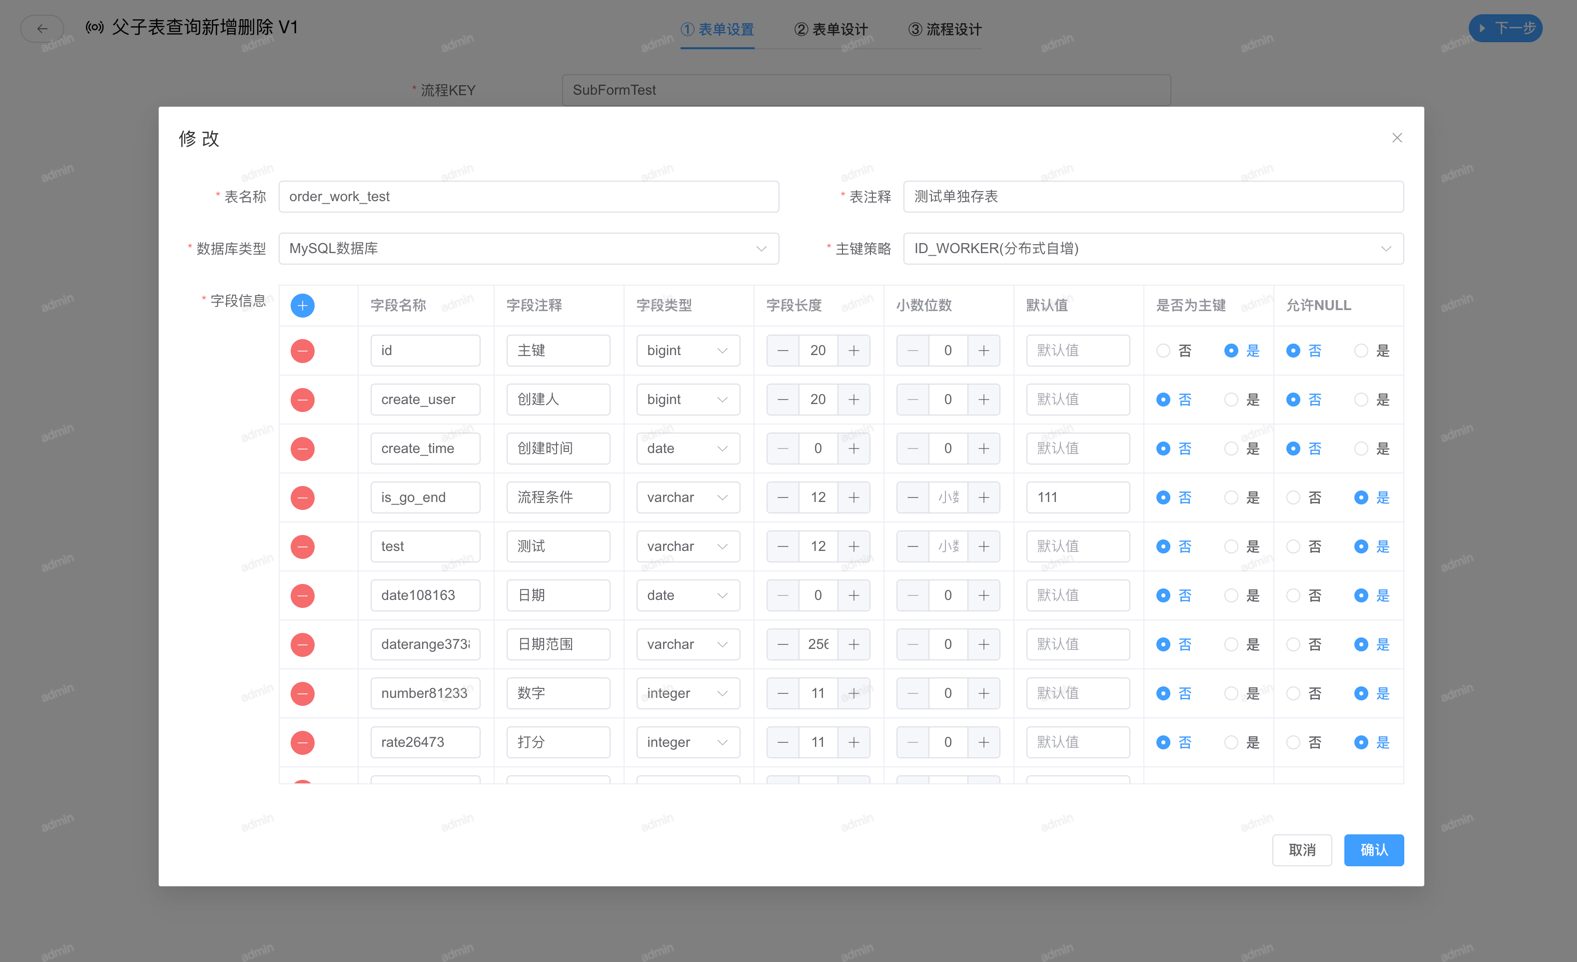Screen dimensions: 1577x962
Task: Increase decimal places for create_user row
Action: point(983,400)
